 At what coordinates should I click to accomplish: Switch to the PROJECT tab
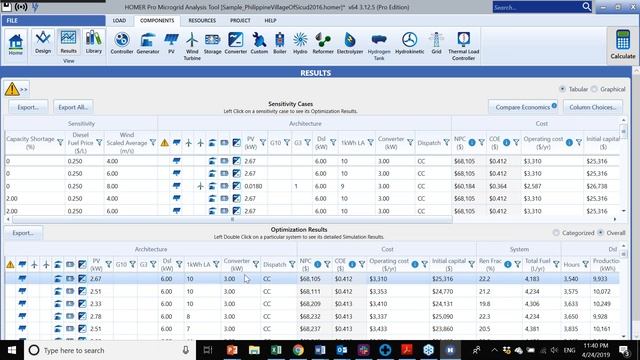click(x=240, y=20)
